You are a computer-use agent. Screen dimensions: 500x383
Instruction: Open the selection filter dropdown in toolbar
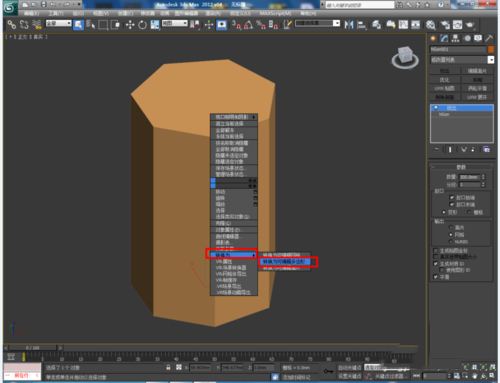pos(59,23)
